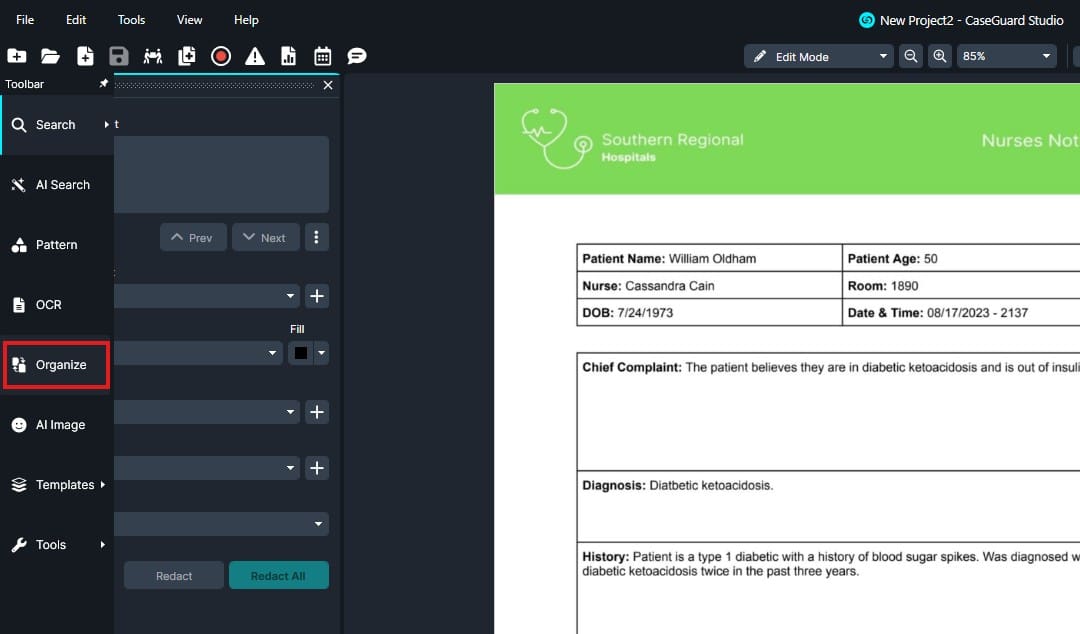The height and width of the screenshot is (634, 1080).
Task: Click the DOB 7/24/1973 cell
Action: pos(709,312)
